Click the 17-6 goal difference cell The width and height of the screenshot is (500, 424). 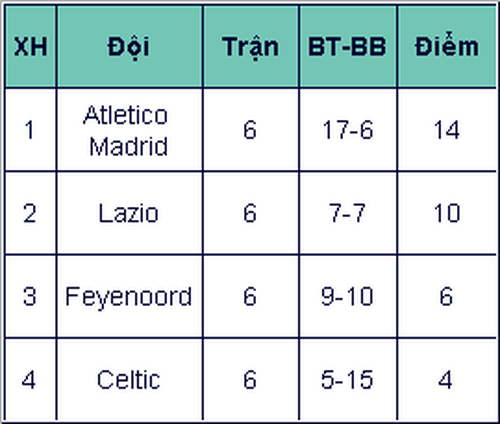348,130
